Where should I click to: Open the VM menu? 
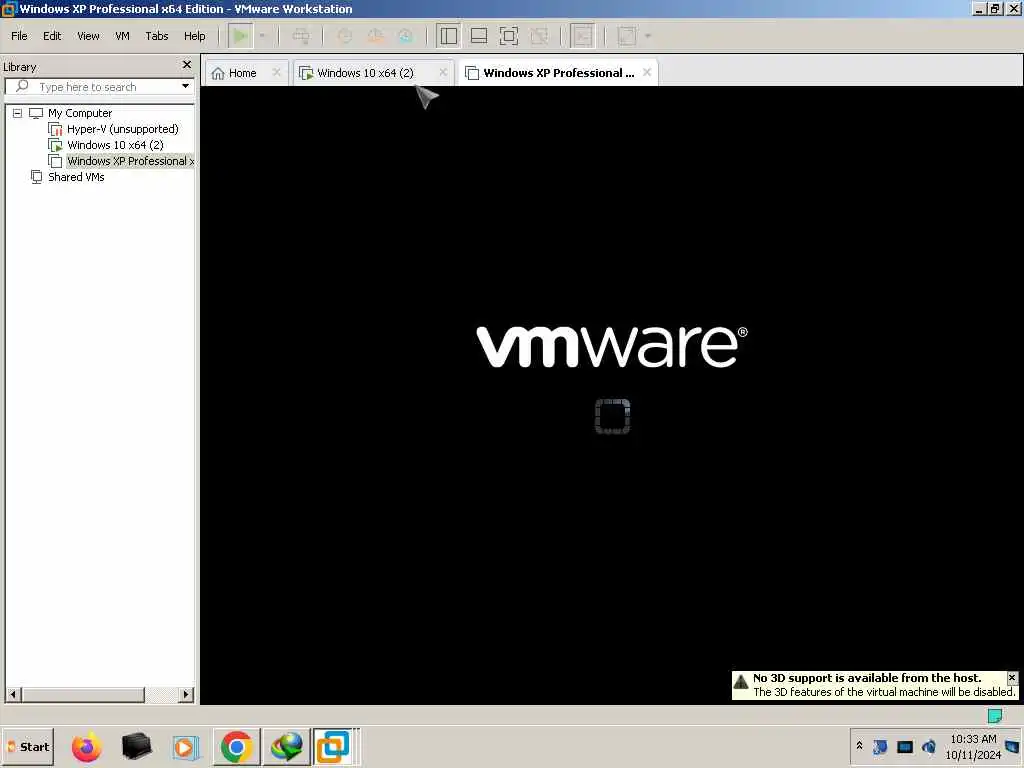pyautogui.click(x=122, y=36)
